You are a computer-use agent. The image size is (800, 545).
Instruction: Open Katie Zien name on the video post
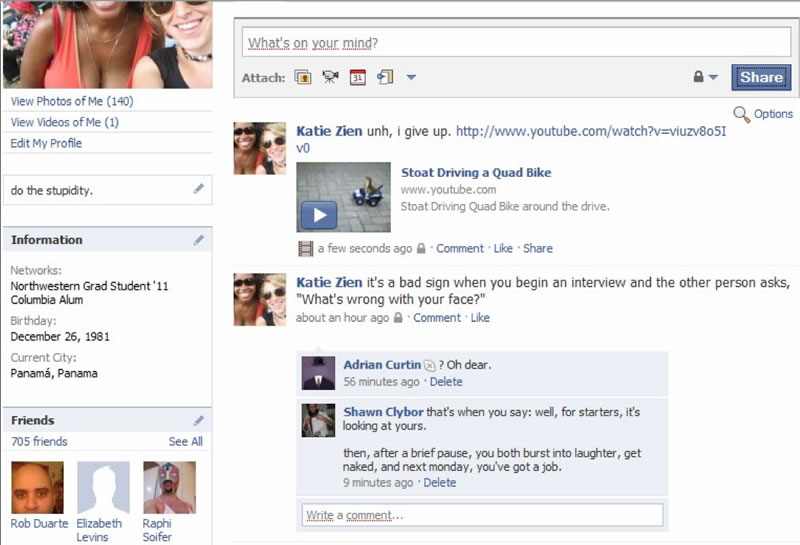point(329,131)
